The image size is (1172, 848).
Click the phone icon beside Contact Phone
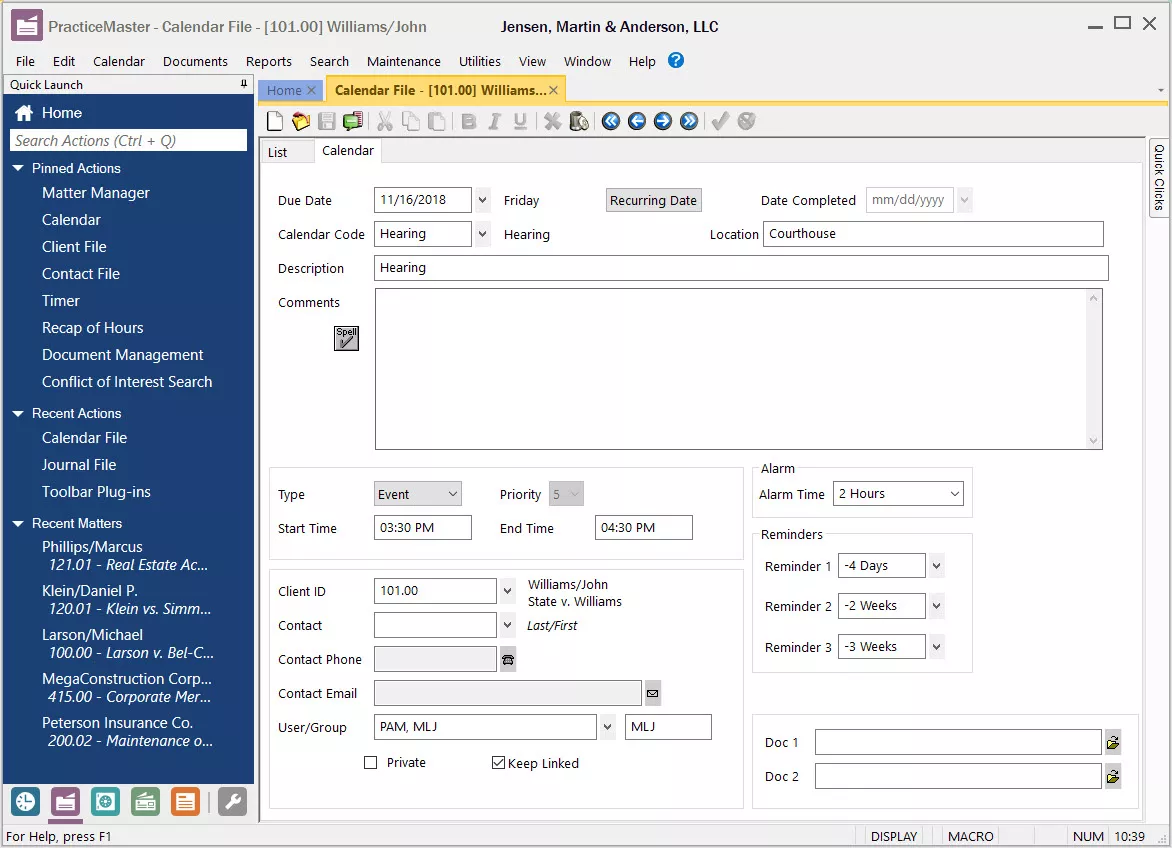[508, 659]
